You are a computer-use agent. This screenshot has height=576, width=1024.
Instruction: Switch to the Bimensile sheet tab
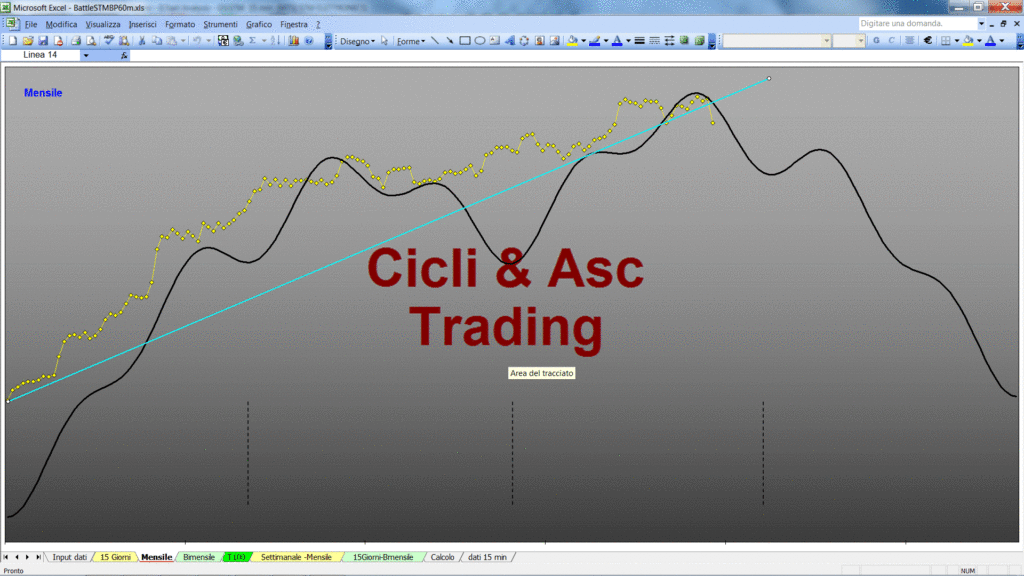[199, 557]
